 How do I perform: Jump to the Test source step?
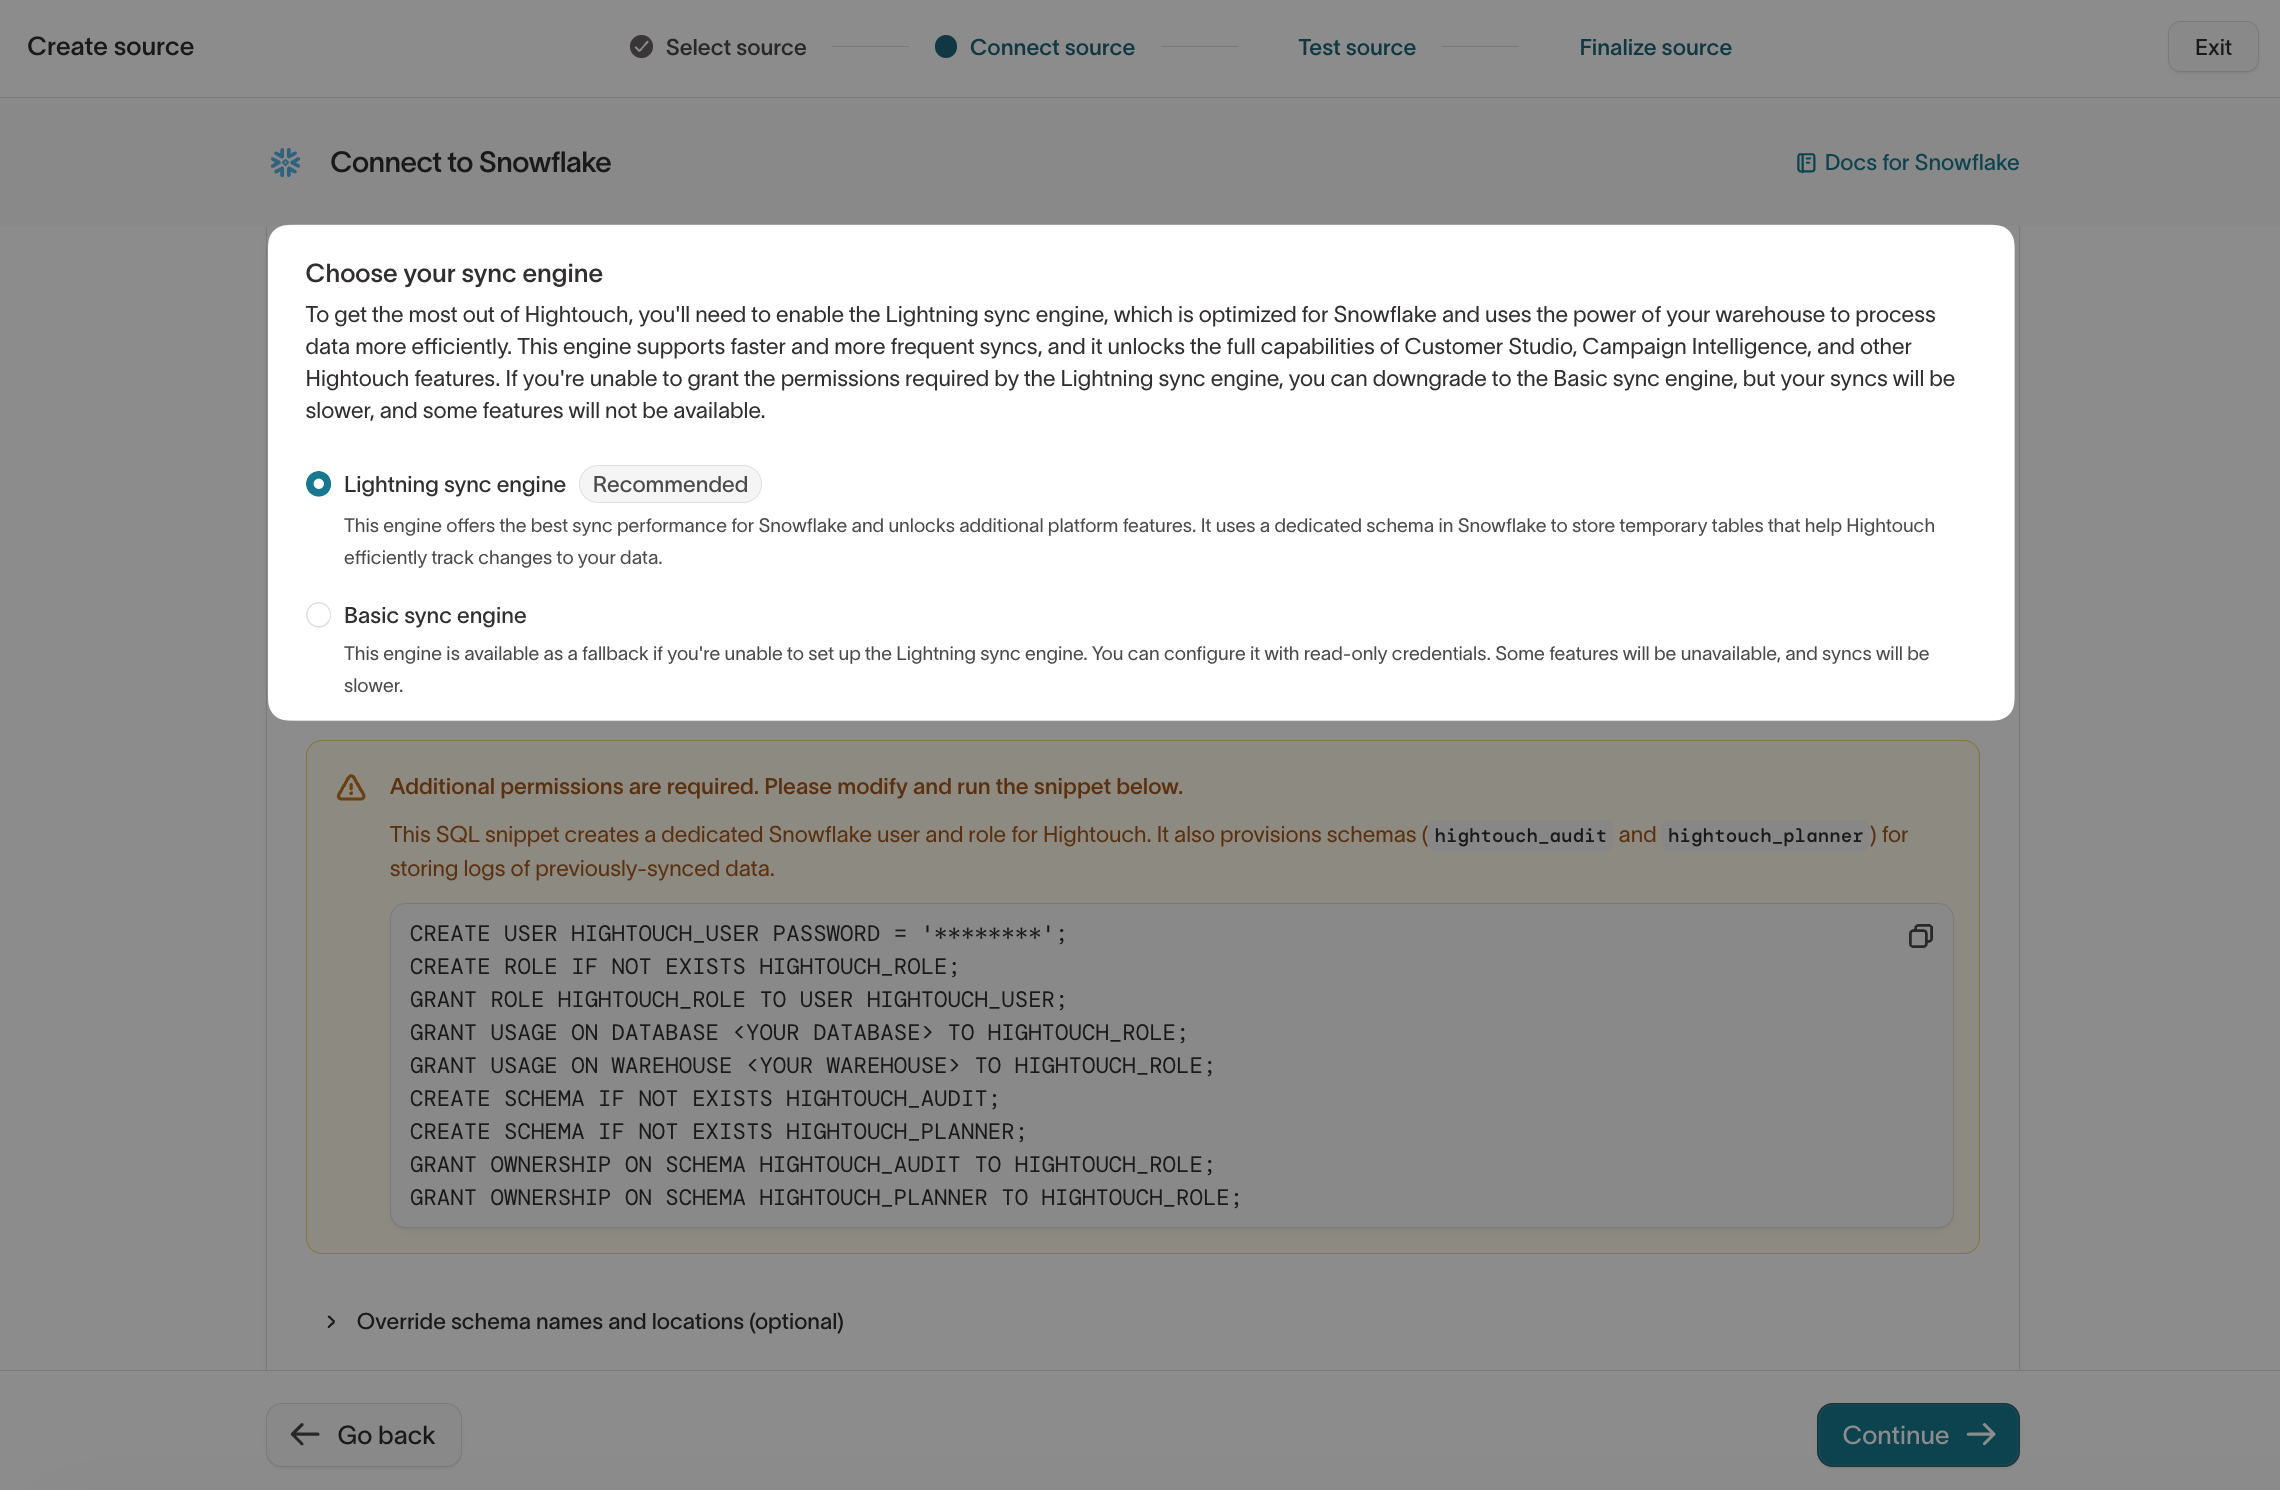click(1357, 47)
